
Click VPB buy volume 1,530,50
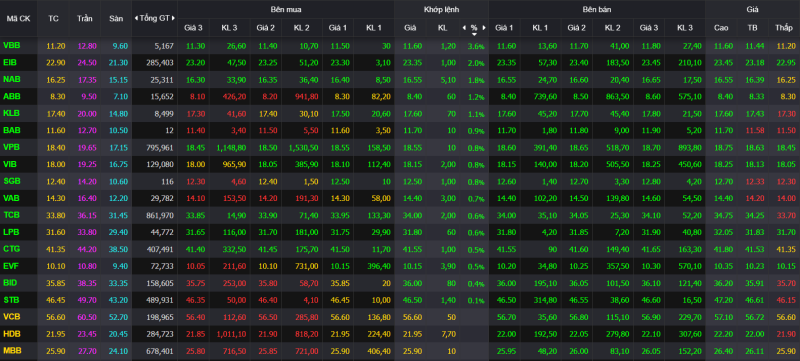point(303,148)
